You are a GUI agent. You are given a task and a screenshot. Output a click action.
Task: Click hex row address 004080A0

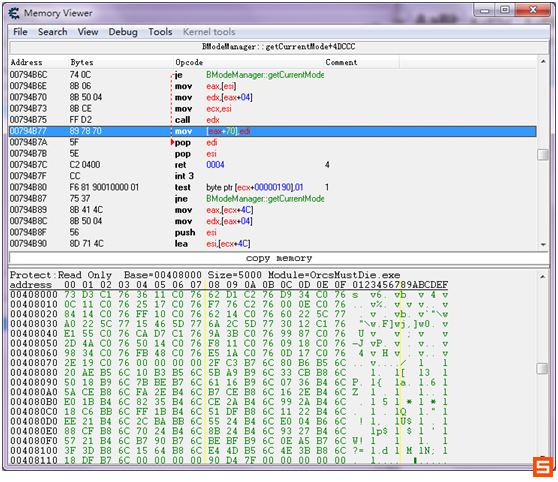(x=34, y=392)
